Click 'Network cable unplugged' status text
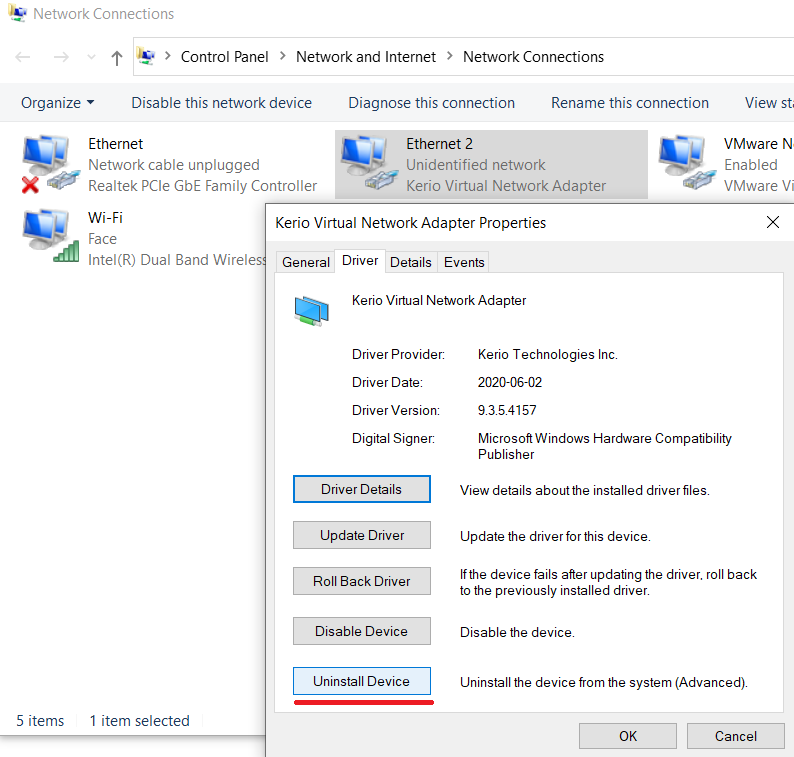The image size is (794, 757). (174, 165)
